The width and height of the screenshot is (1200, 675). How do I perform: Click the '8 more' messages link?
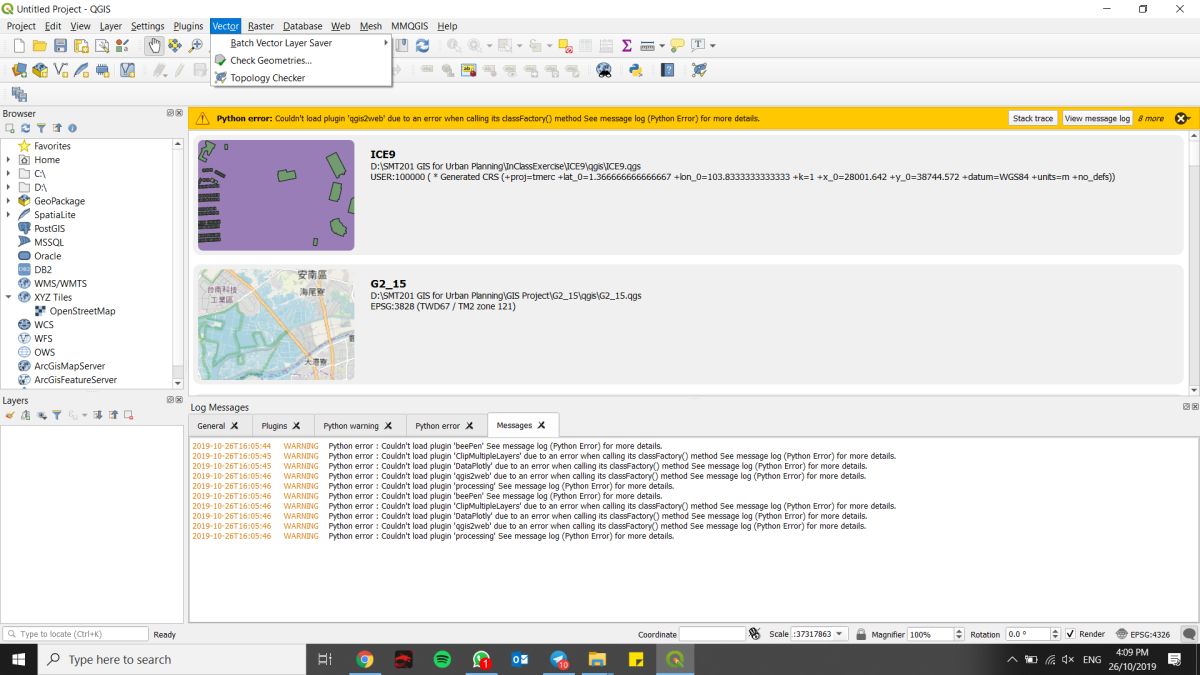1151,118
